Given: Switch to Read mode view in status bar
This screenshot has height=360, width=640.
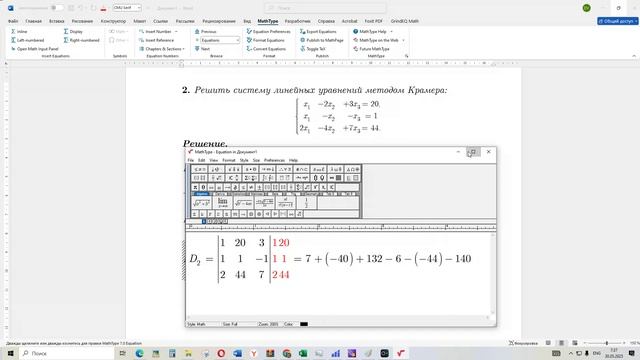Looking at the screenshot, I should pyautogui.click(x=548, y=343).
